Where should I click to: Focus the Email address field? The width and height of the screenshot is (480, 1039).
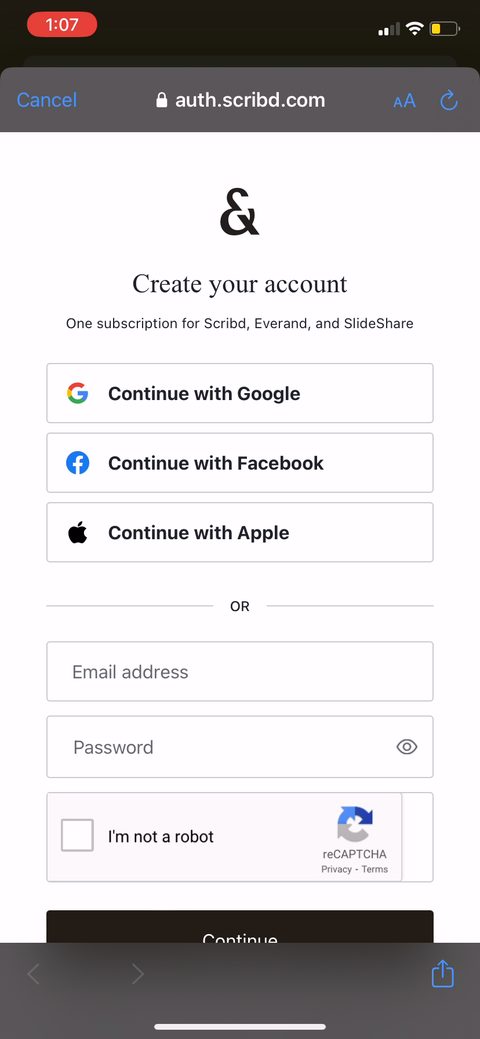tap(240, 671)
